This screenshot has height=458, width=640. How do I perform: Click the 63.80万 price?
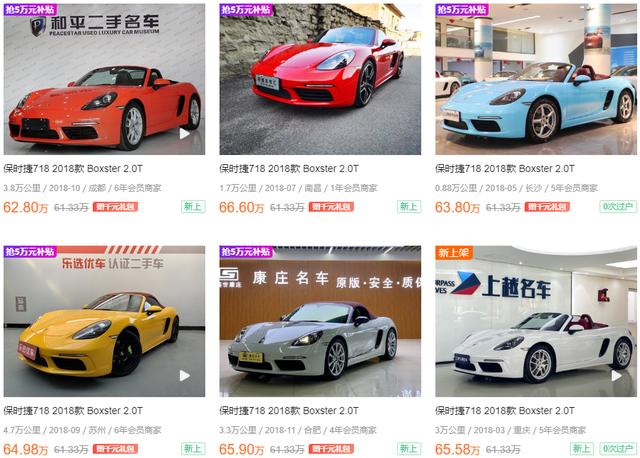pyautogui.click(x=457, y=207)
